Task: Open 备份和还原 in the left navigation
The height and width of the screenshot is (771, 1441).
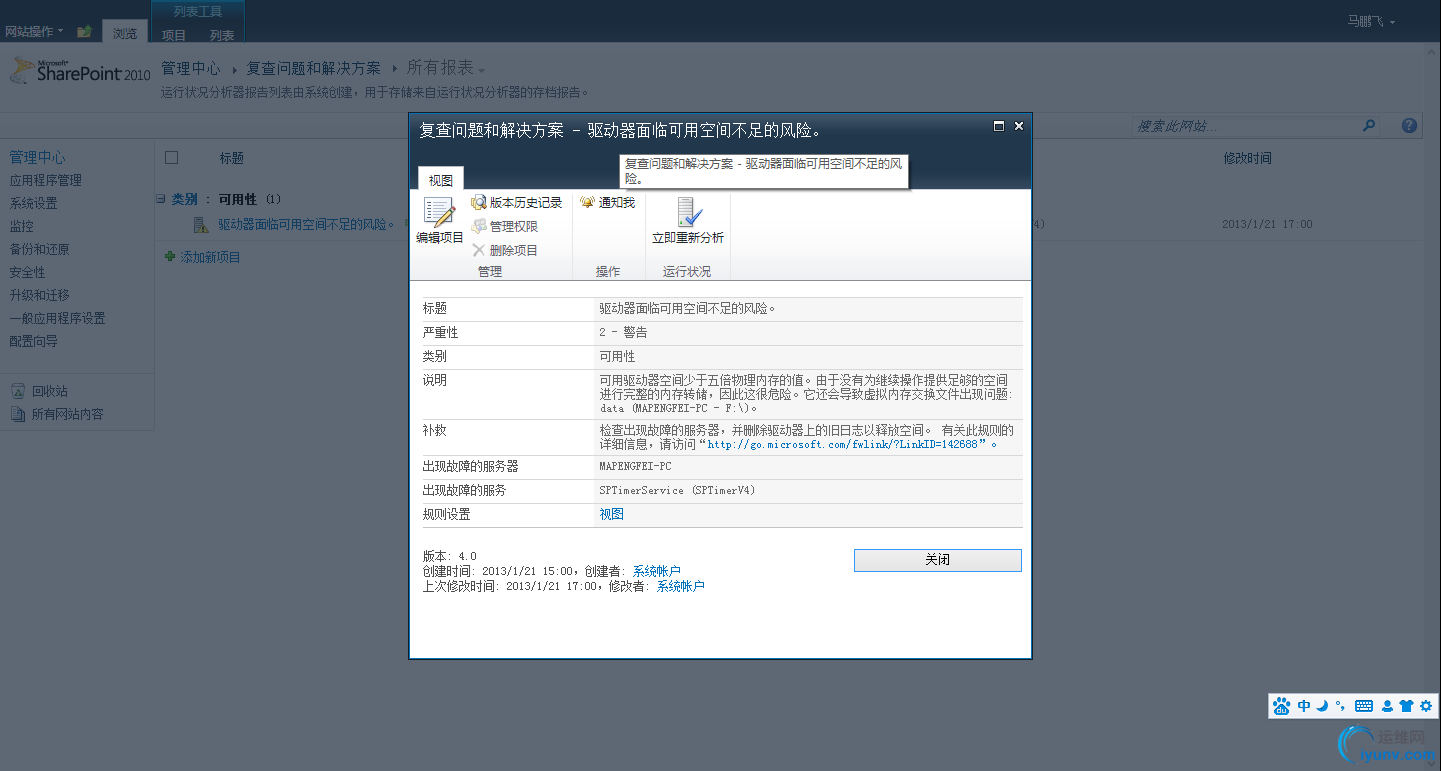Action: (x=40, y=250)
